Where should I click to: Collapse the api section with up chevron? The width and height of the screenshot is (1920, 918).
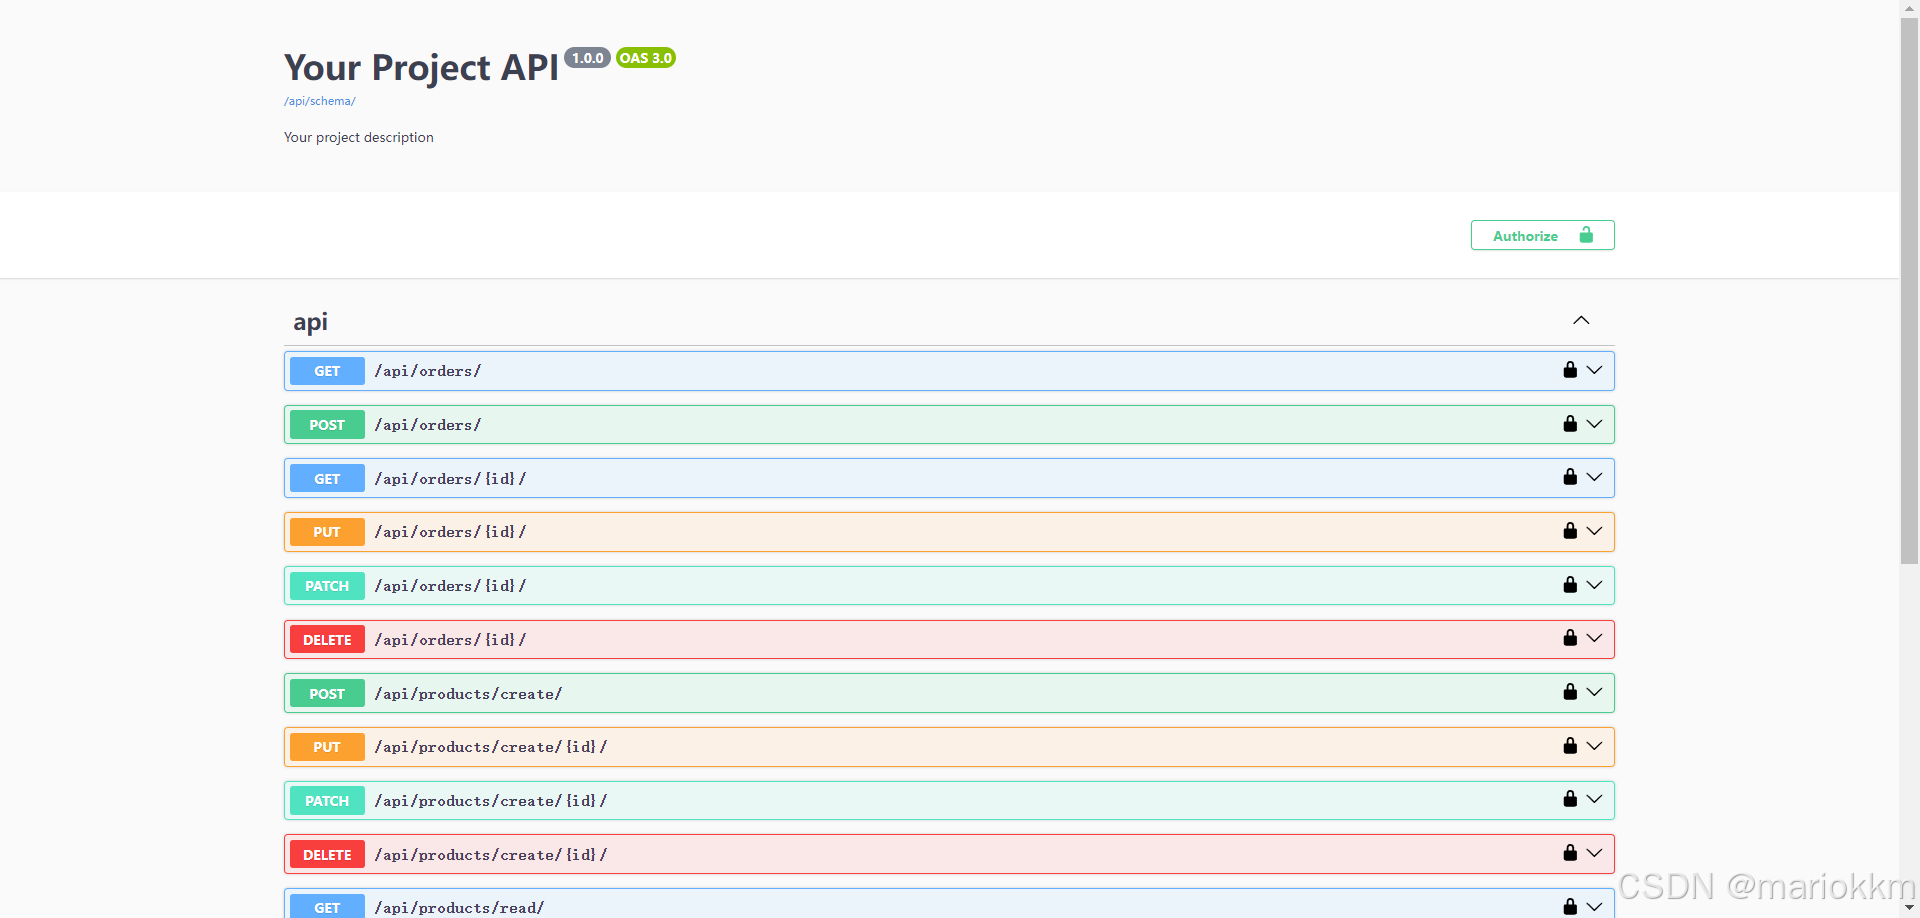pos(1581,320)
